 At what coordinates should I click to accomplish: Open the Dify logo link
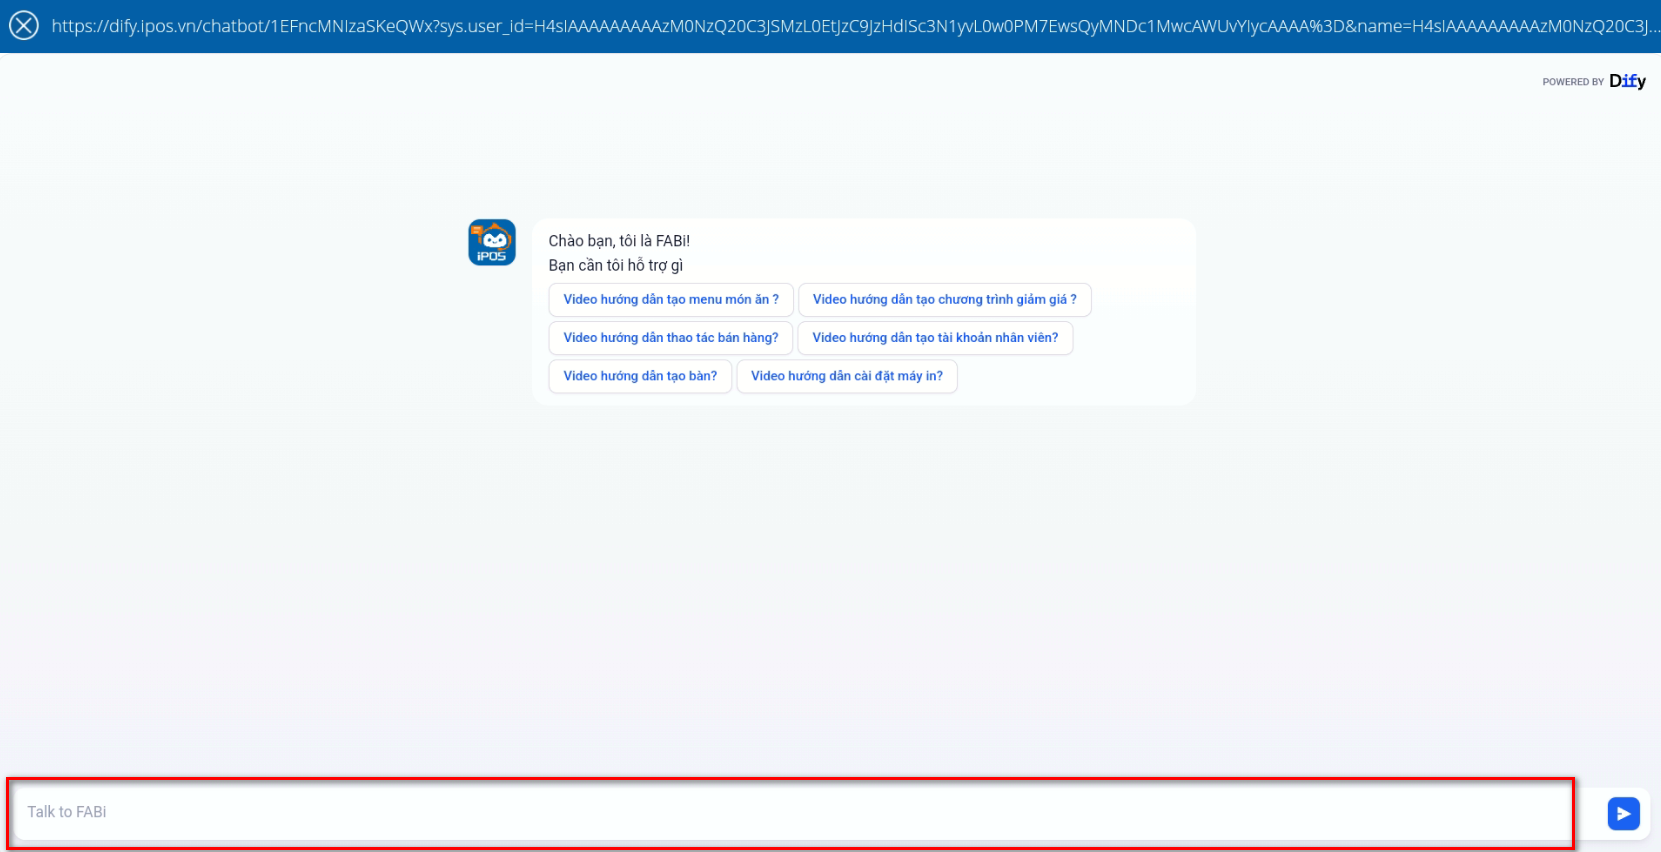coord(1627,81)
